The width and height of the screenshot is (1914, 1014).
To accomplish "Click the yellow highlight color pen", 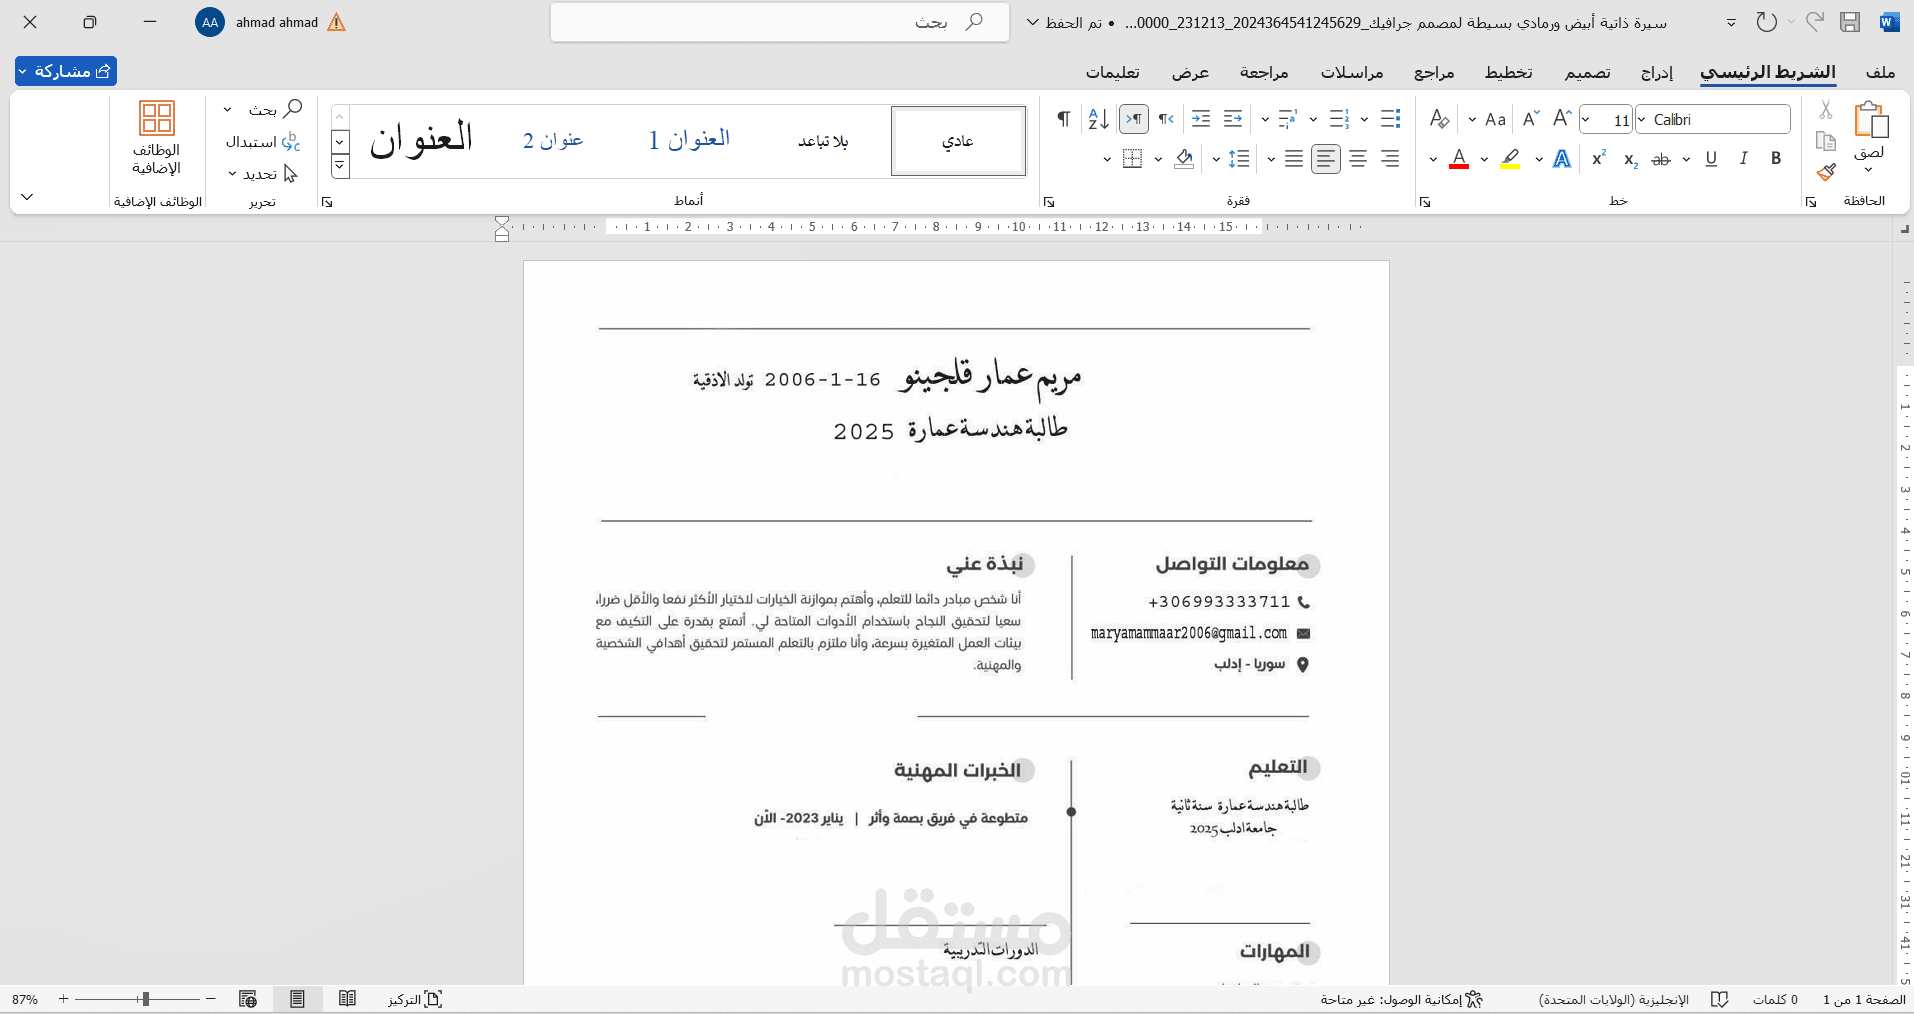I will 1510,159.
